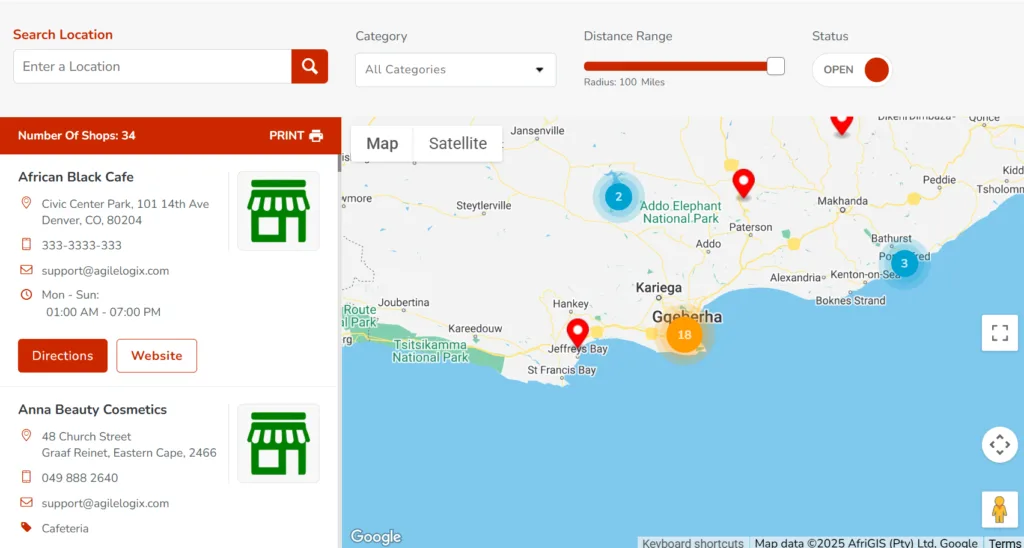This screenshot has height=548, width=1024.
Task: Click the African Black Cafe store thumbnail
Action: [278, 211]
